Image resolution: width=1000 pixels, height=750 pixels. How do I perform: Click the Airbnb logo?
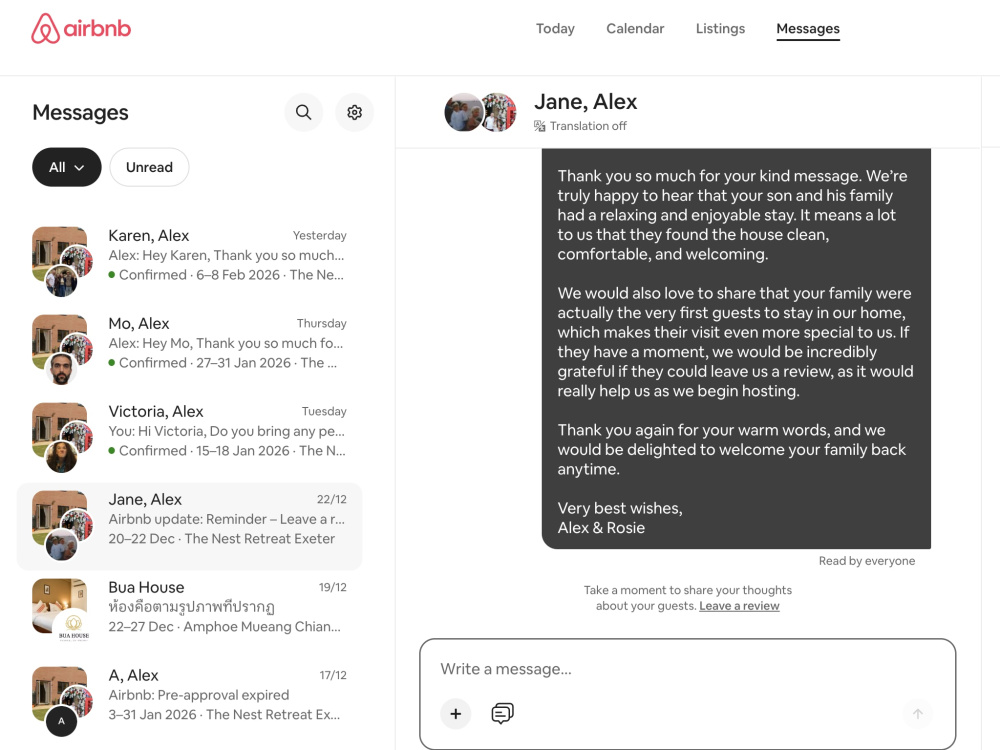81,29
